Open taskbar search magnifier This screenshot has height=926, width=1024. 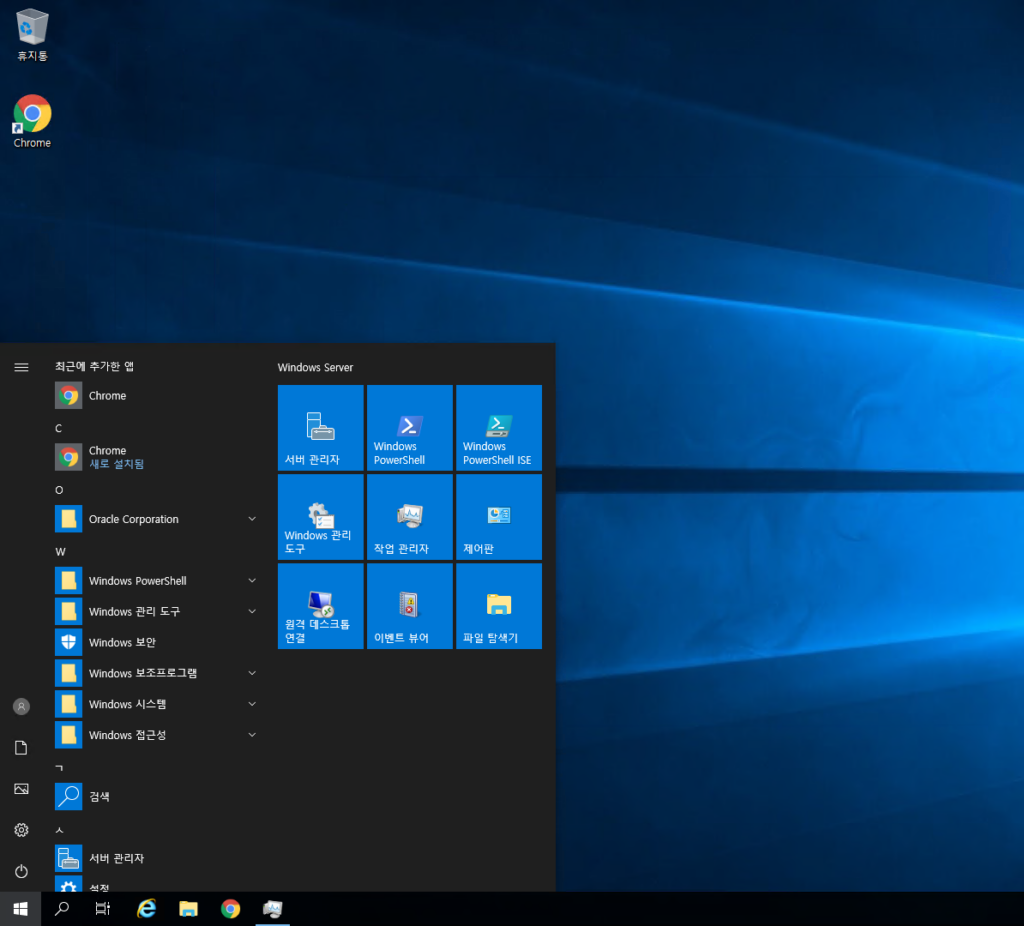[x=62, y=909]
